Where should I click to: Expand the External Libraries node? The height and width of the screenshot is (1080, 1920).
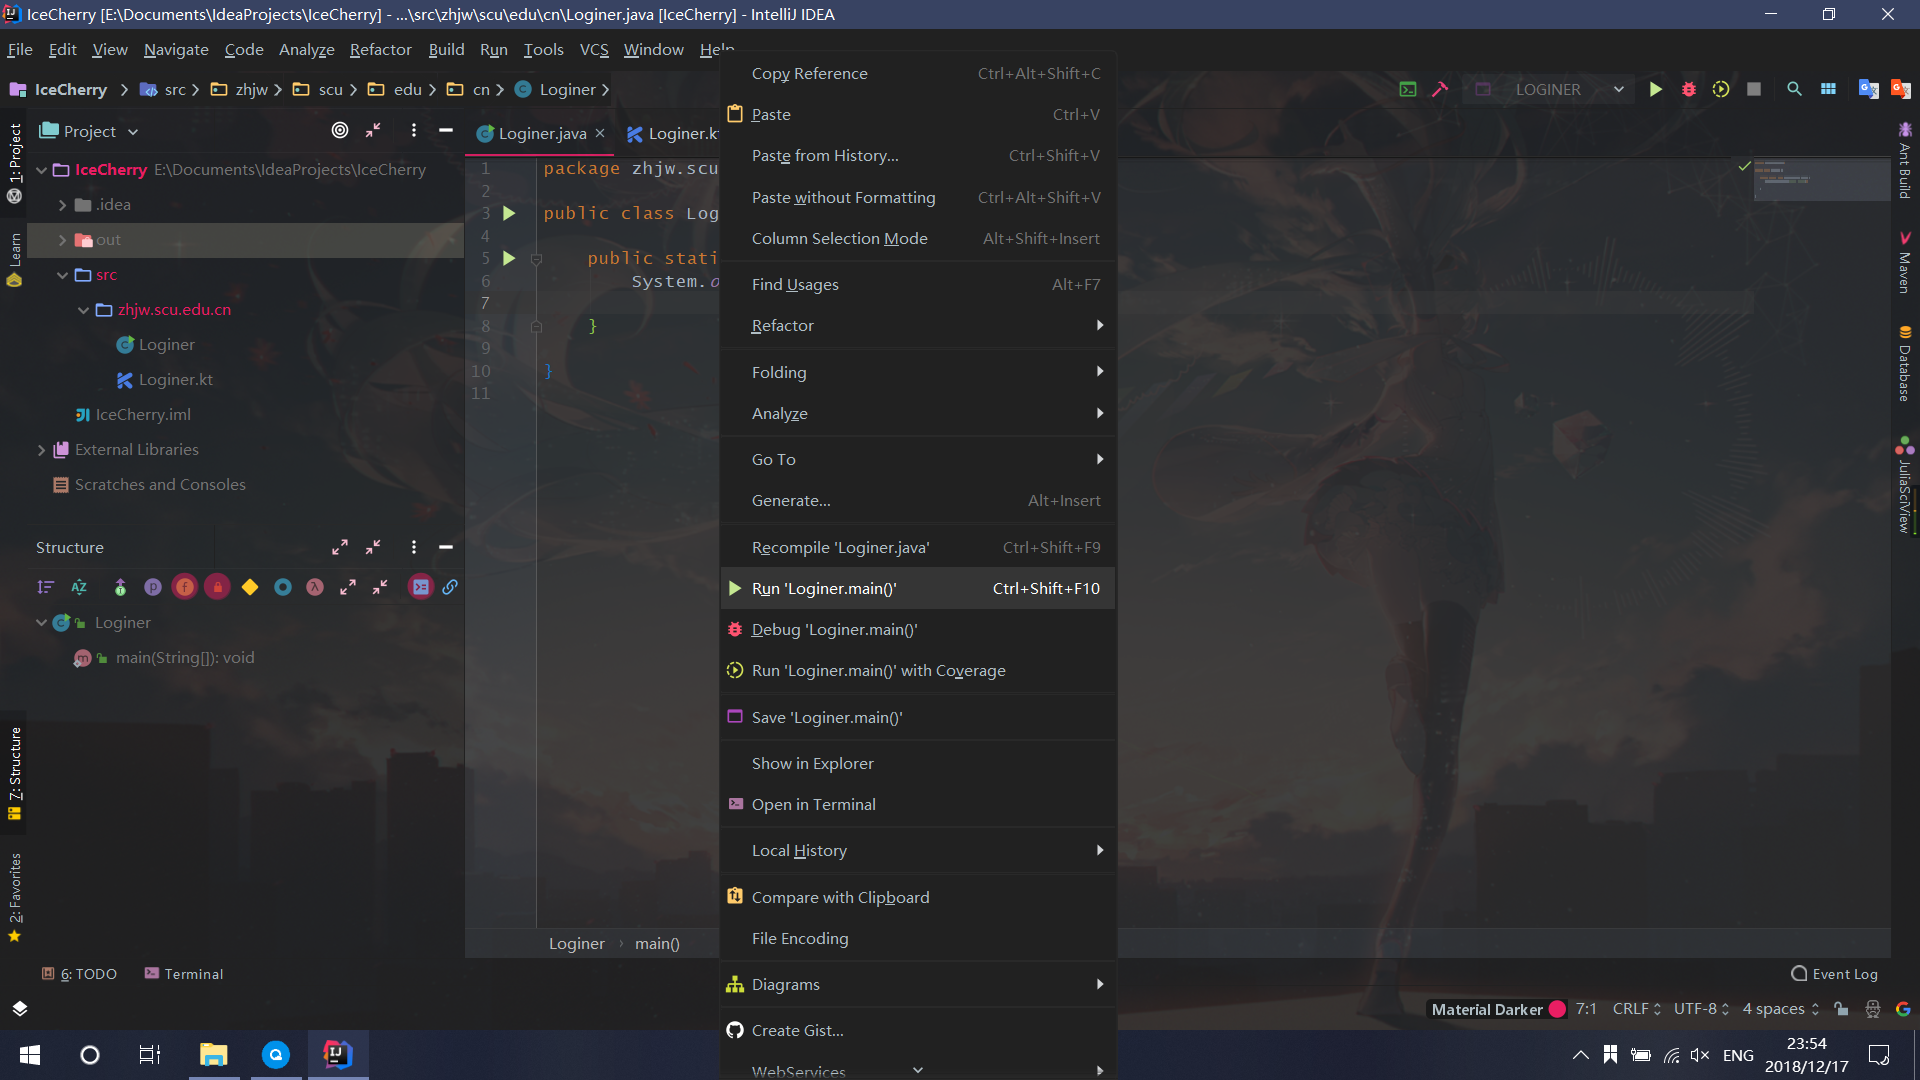point(40,449)
